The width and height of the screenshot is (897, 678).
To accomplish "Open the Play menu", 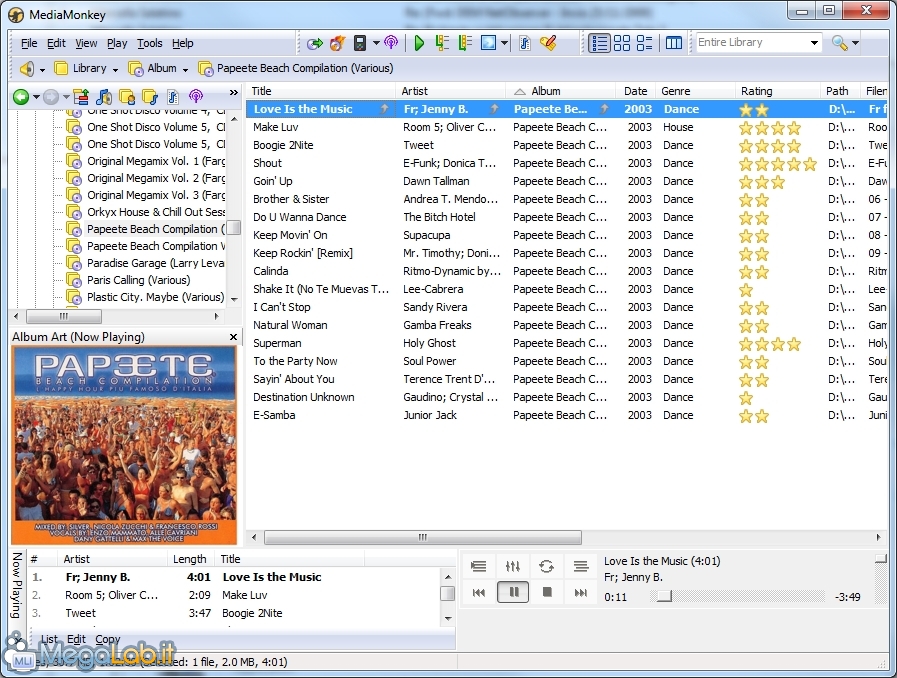I will (x=117, y=43).
